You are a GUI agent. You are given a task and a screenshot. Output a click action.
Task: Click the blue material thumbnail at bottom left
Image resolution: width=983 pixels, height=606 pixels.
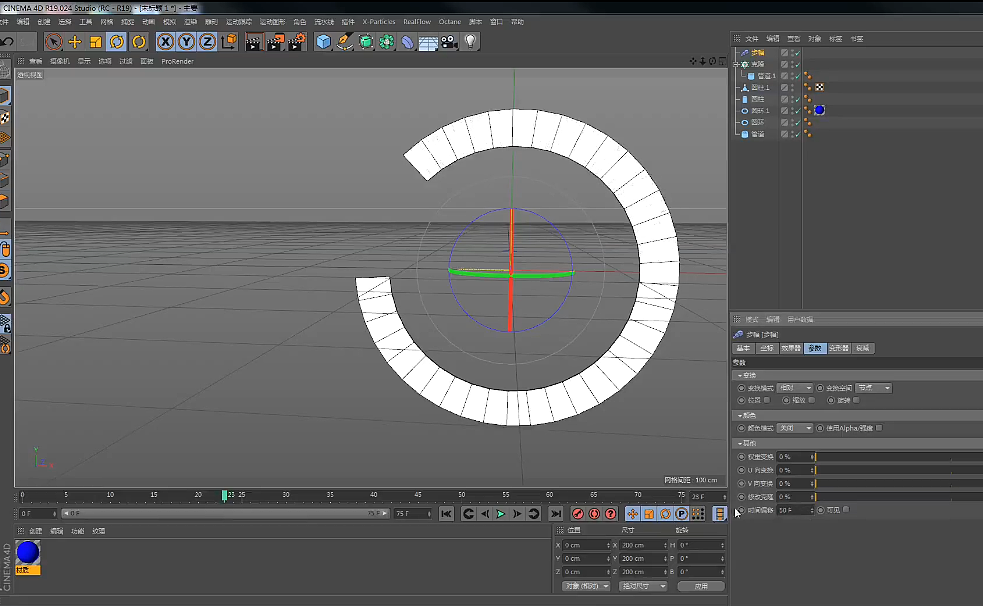point(27,552)
